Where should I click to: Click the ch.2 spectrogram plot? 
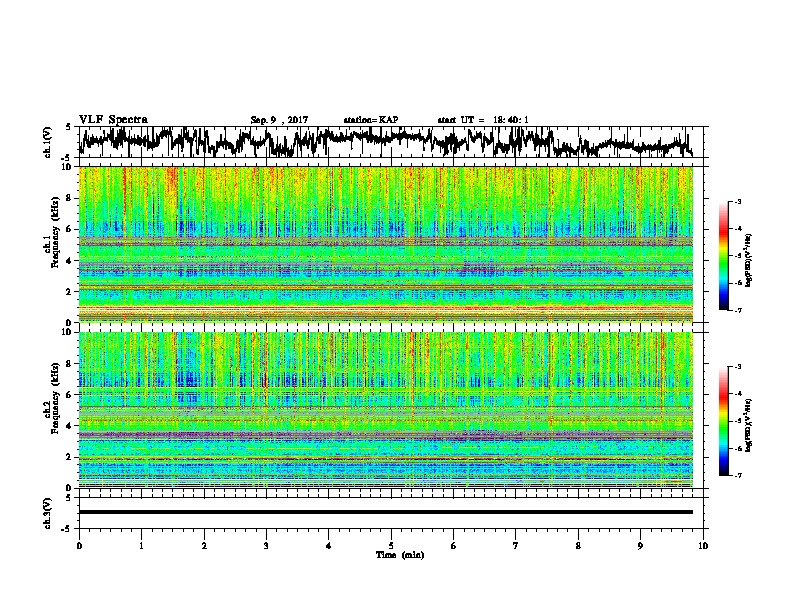[x=386, y=410]
